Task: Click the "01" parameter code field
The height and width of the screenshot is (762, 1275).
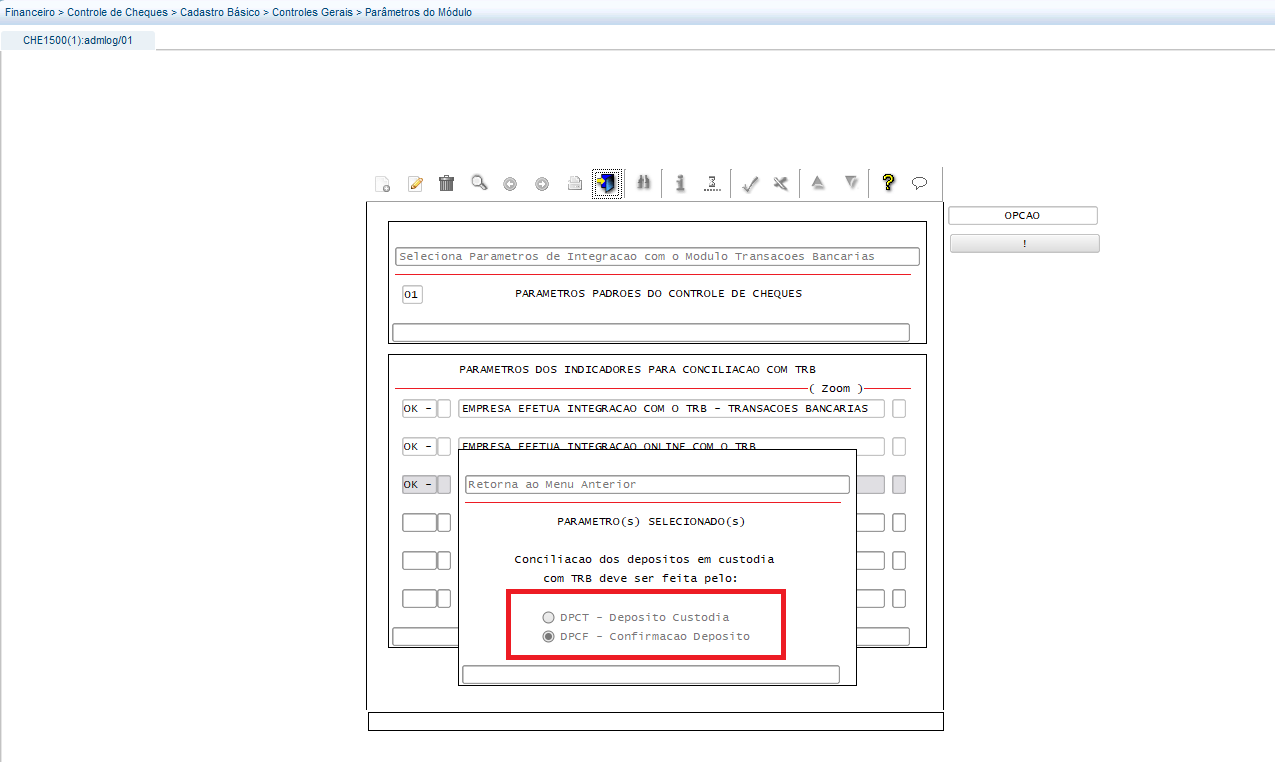Action: pos(412,294)
